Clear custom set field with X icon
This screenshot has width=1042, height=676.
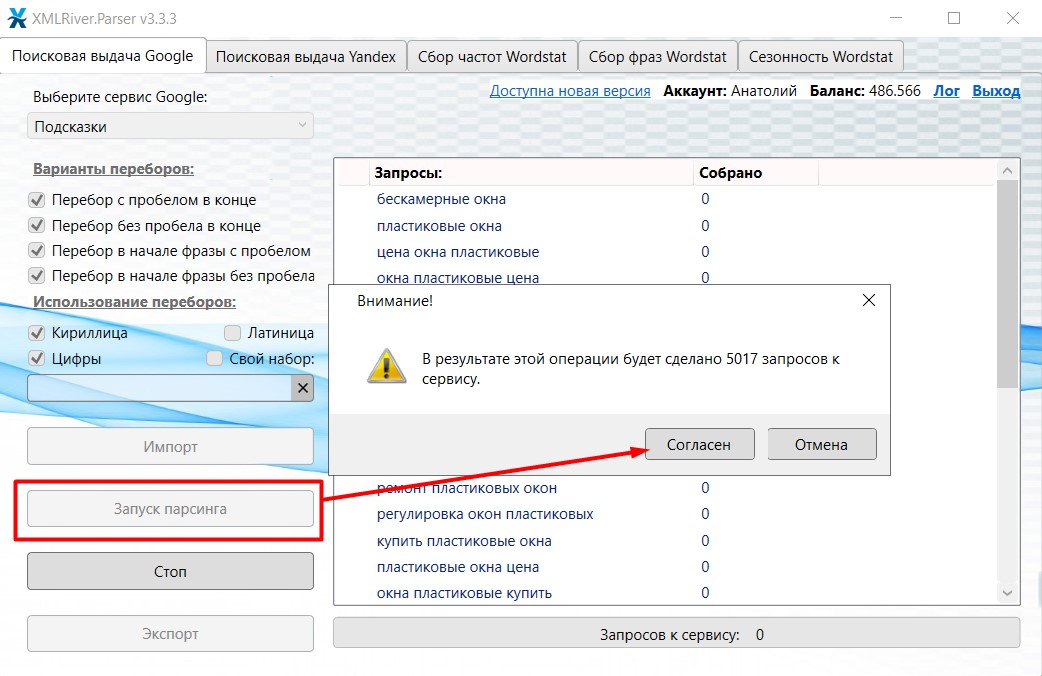[301, 388]
